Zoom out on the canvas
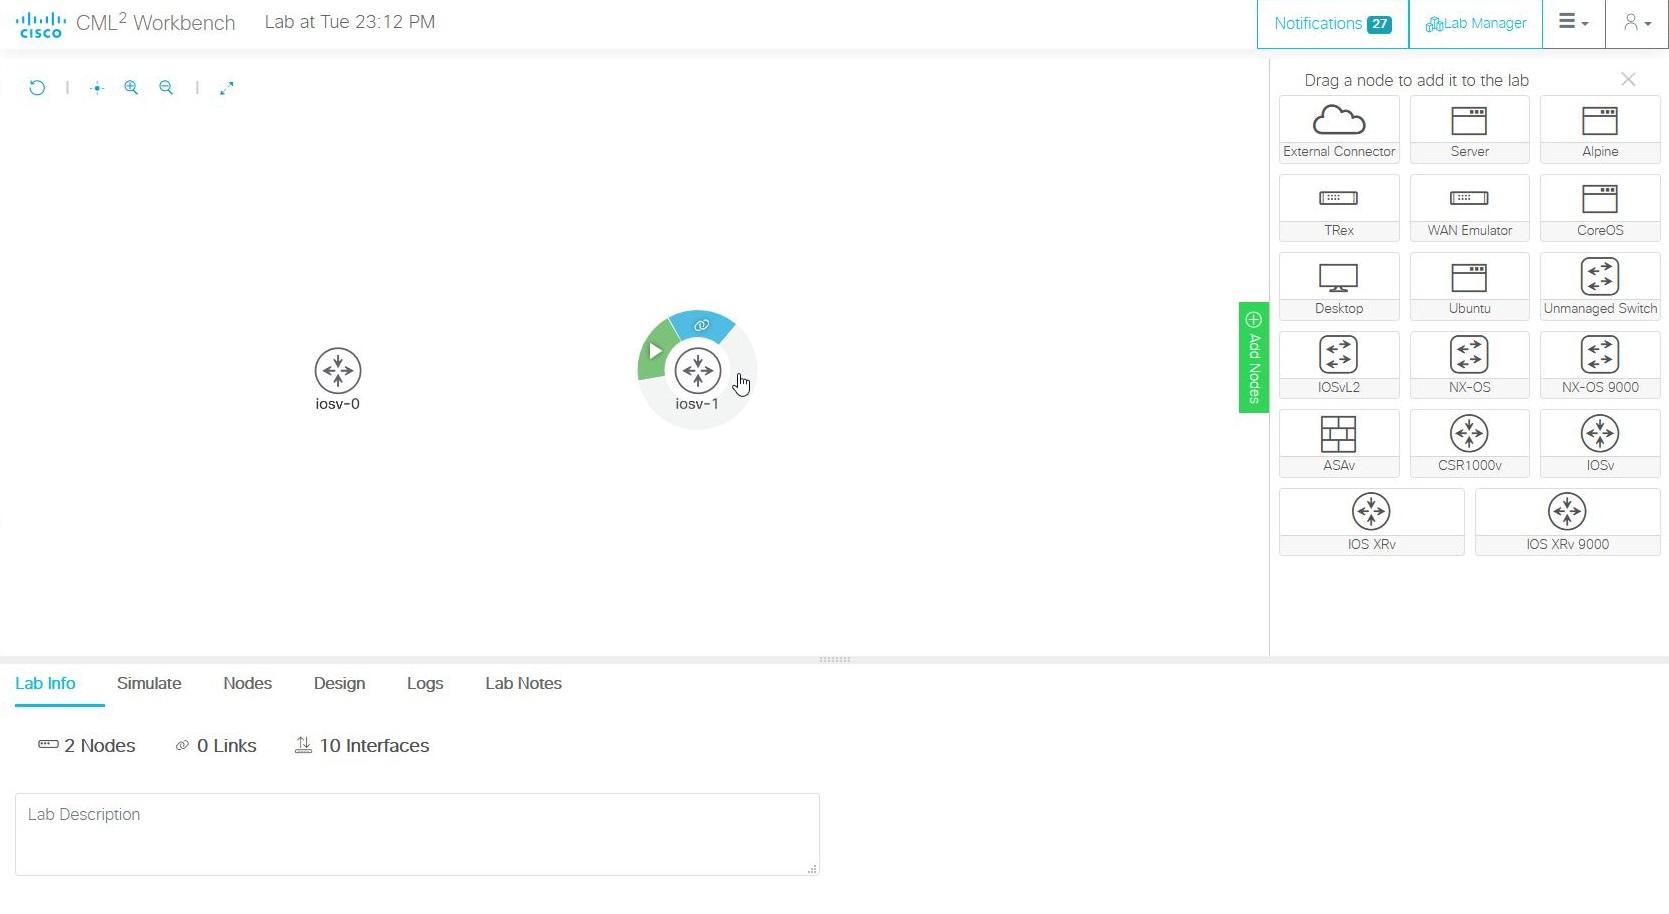 coord(166,88)
